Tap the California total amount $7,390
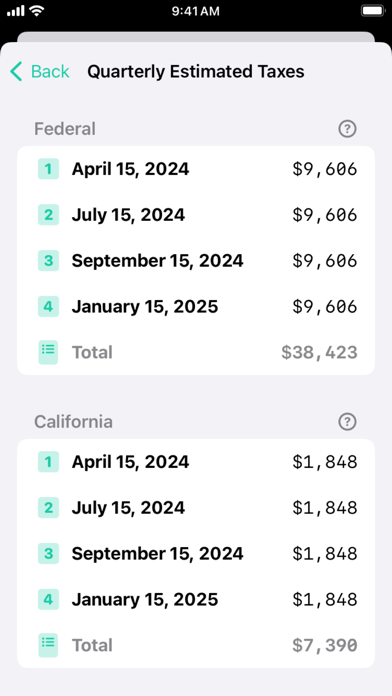 (325, 645)
